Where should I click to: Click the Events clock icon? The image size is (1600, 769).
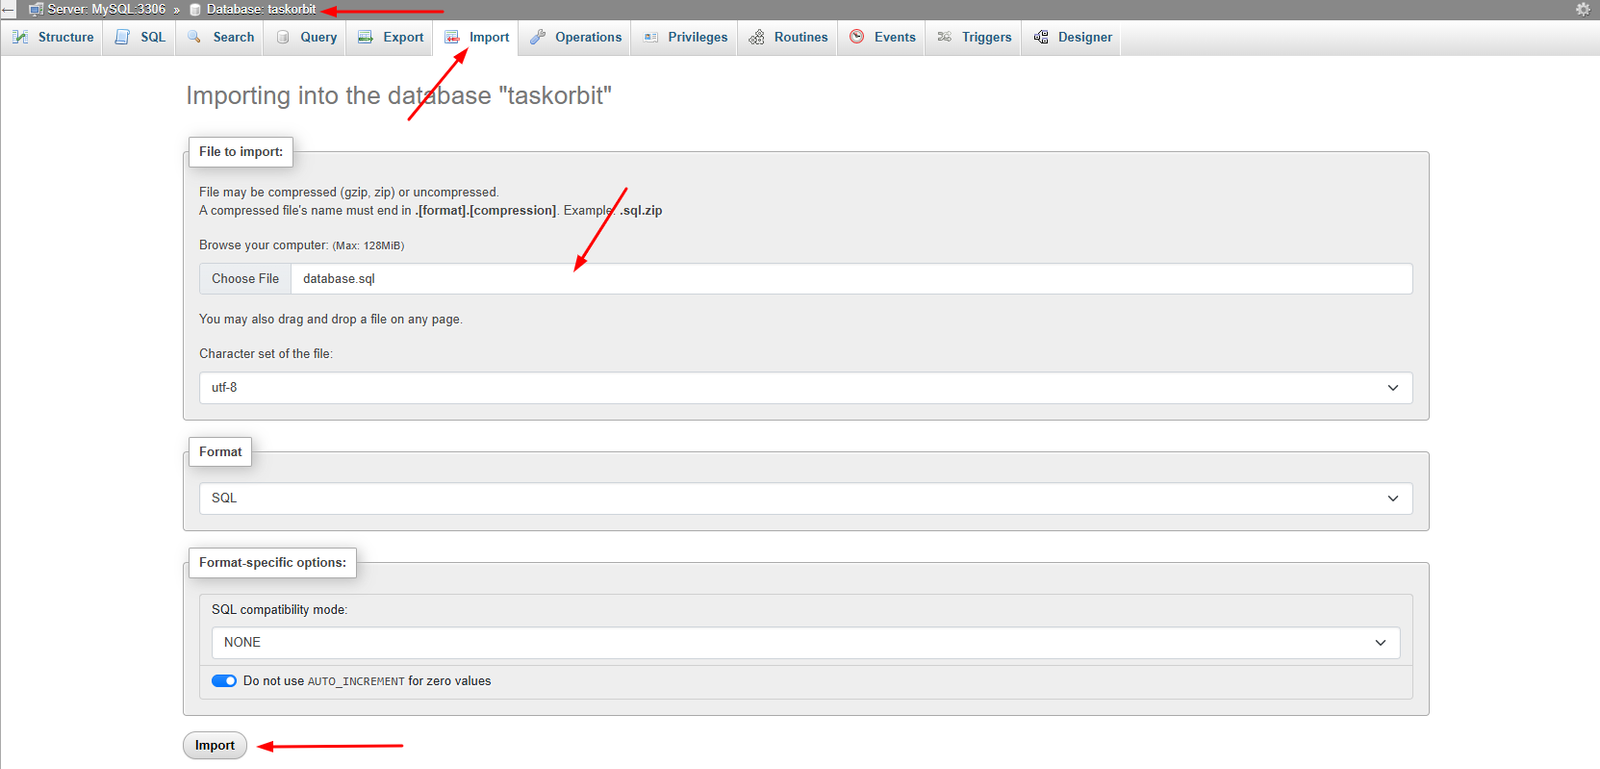pos(857,37)
